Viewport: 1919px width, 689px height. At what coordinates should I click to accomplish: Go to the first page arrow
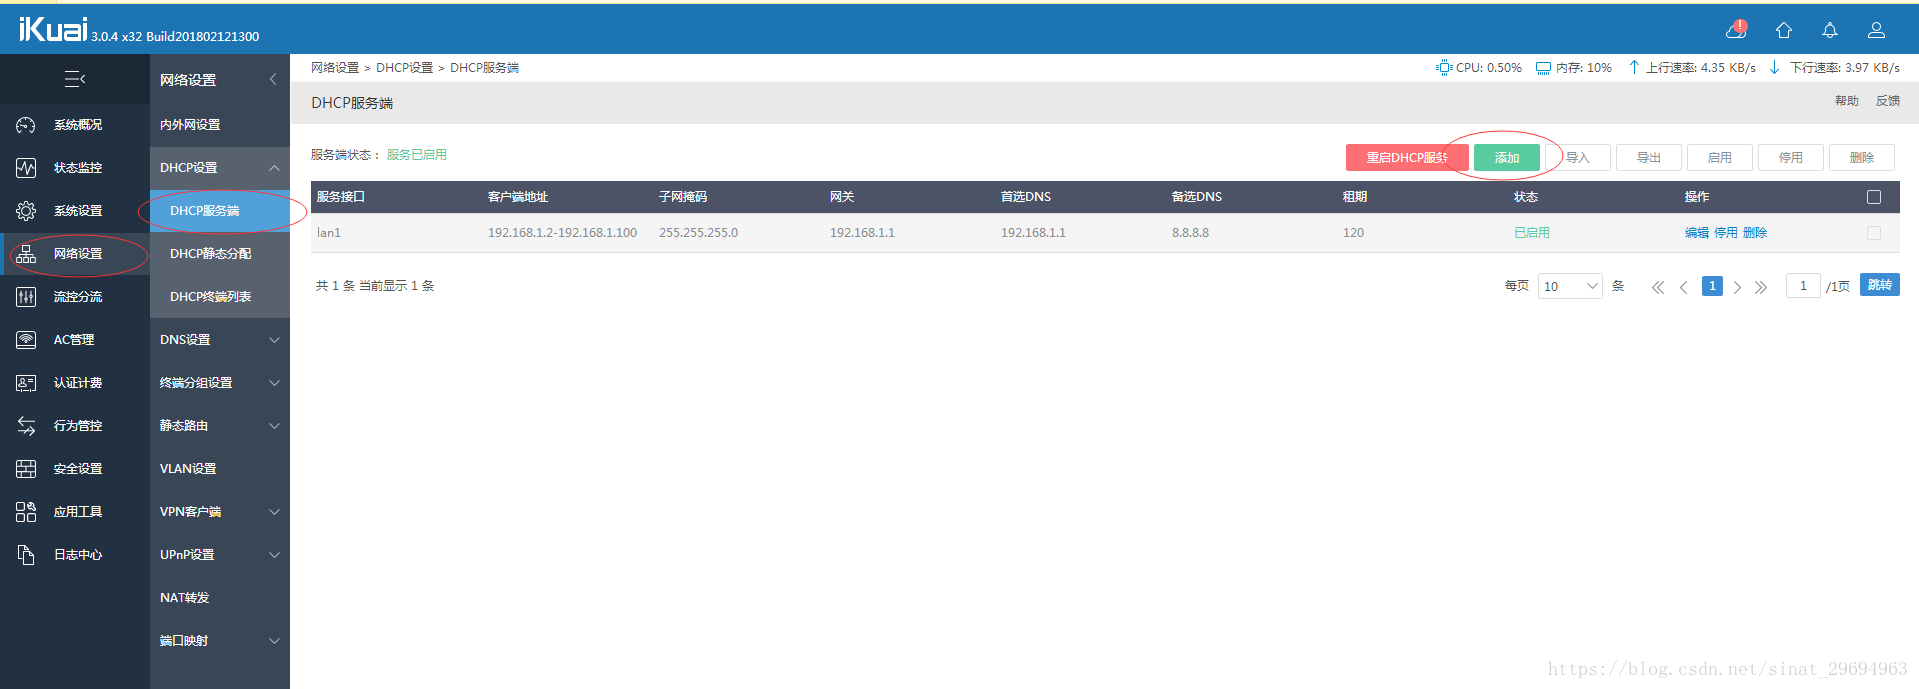[x=1658, y=287]
